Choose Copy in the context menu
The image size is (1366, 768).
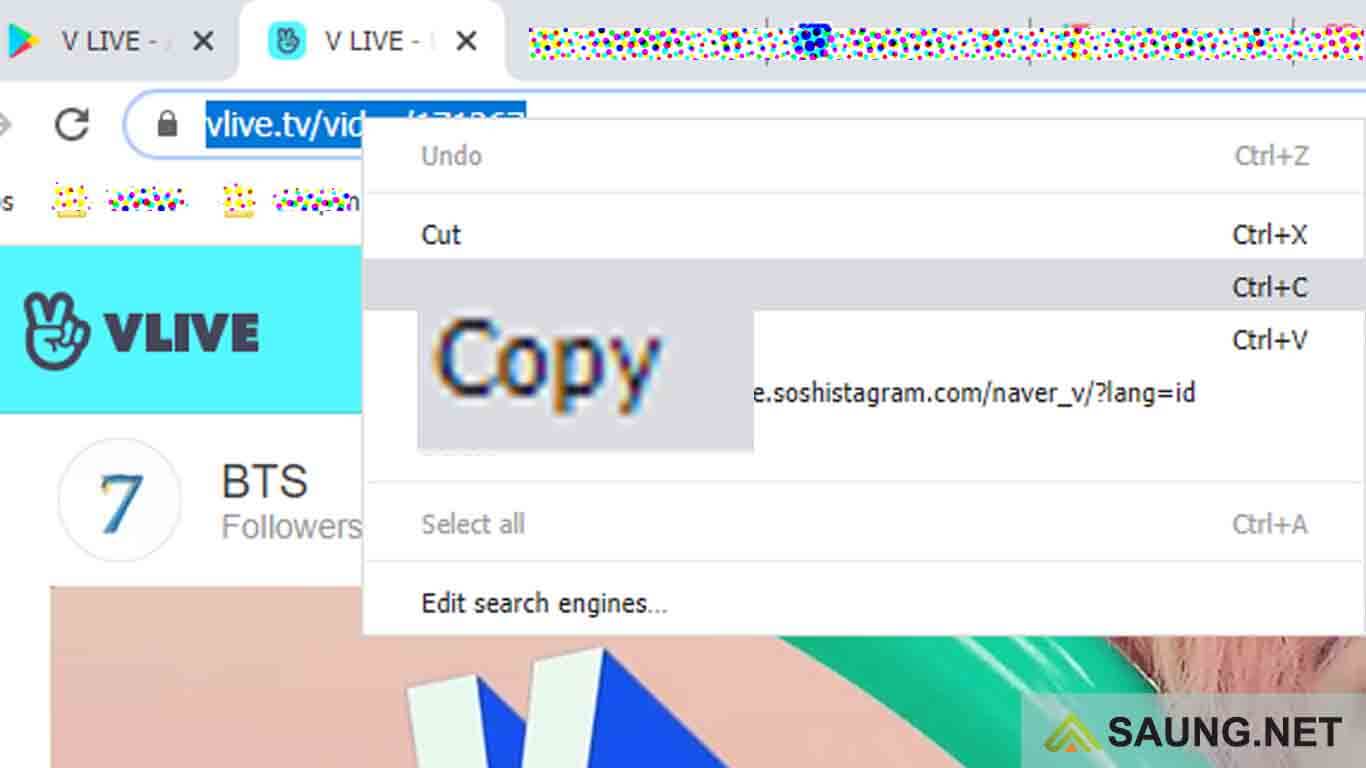pos(864,287)
